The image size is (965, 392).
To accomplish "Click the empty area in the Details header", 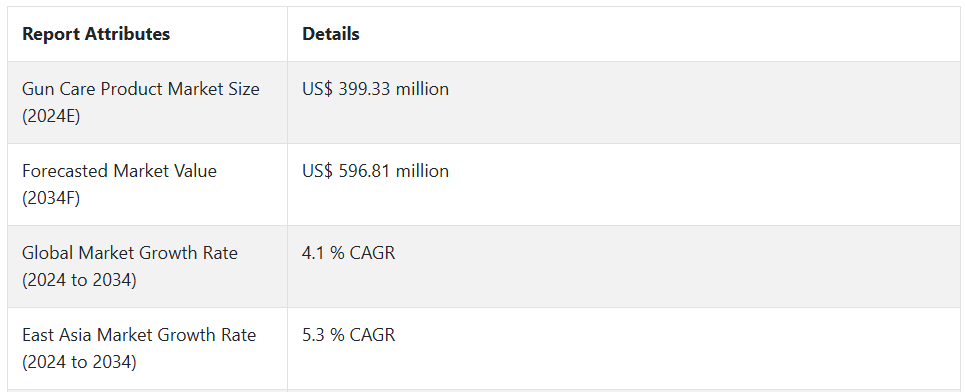I will [659, 34].
